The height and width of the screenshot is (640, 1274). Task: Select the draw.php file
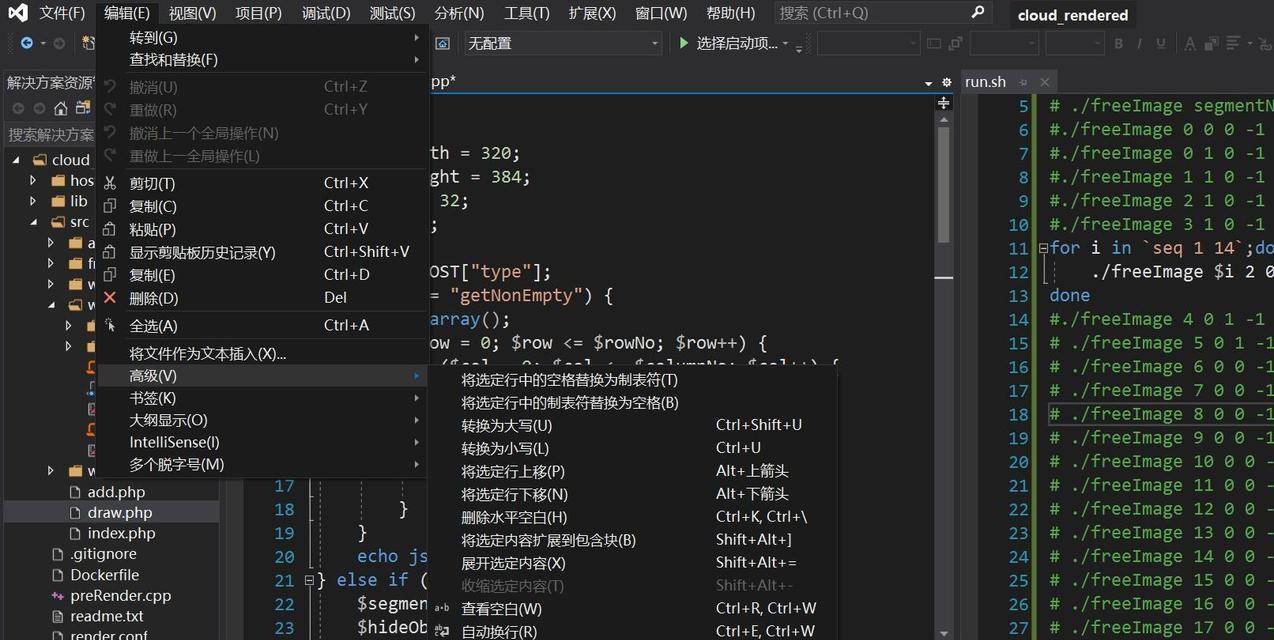coord(120,512)
